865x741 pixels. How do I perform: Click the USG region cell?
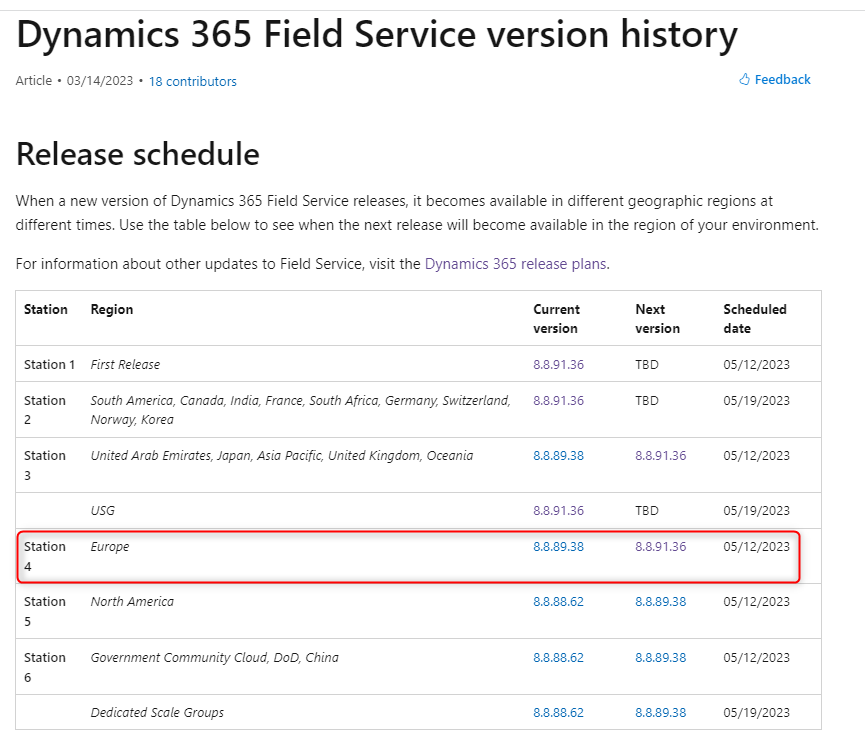tap(103, 511)
